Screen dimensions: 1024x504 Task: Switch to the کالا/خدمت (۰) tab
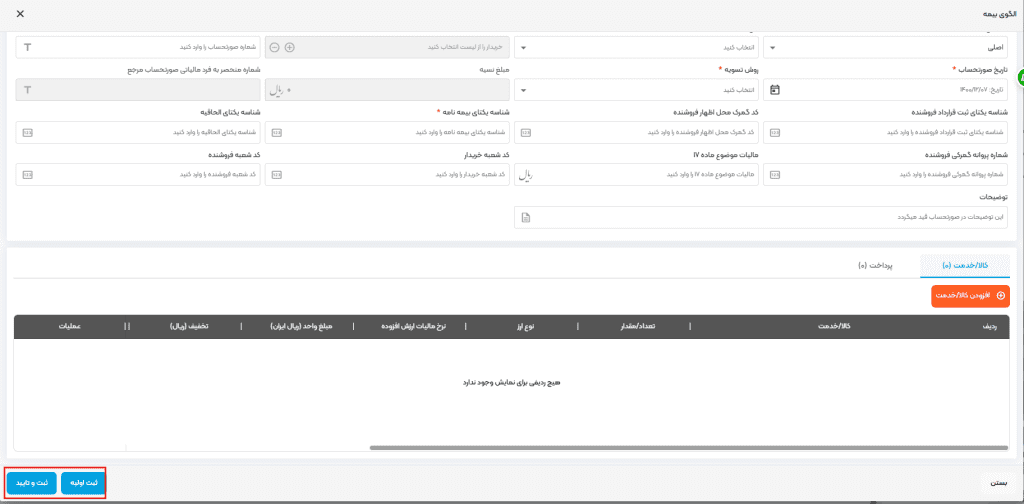pos(965,266)
